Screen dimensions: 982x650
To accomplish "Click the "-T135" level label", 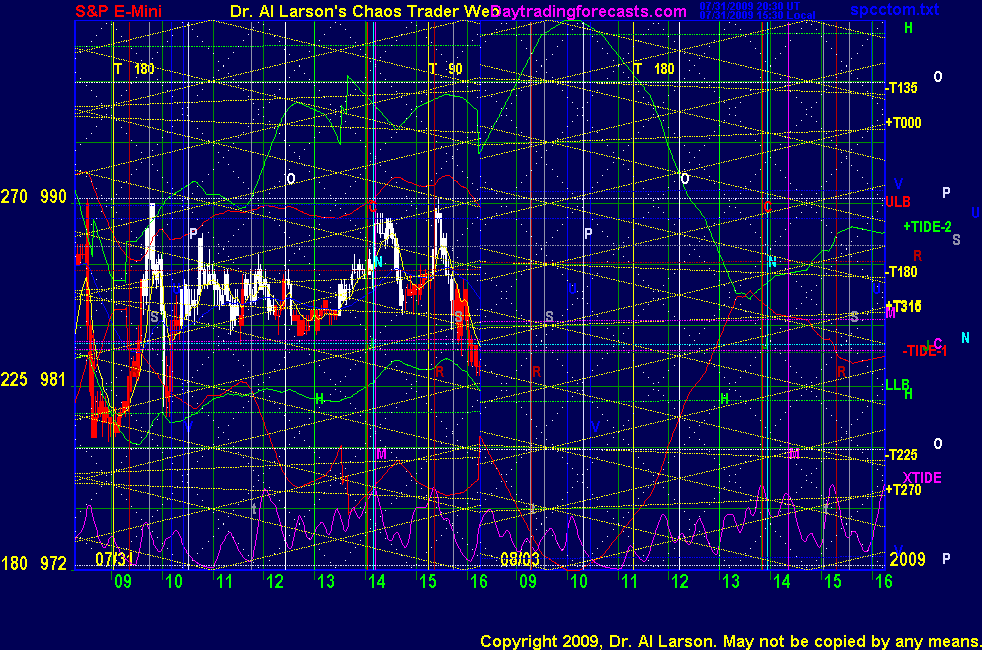I will (902, 88).
